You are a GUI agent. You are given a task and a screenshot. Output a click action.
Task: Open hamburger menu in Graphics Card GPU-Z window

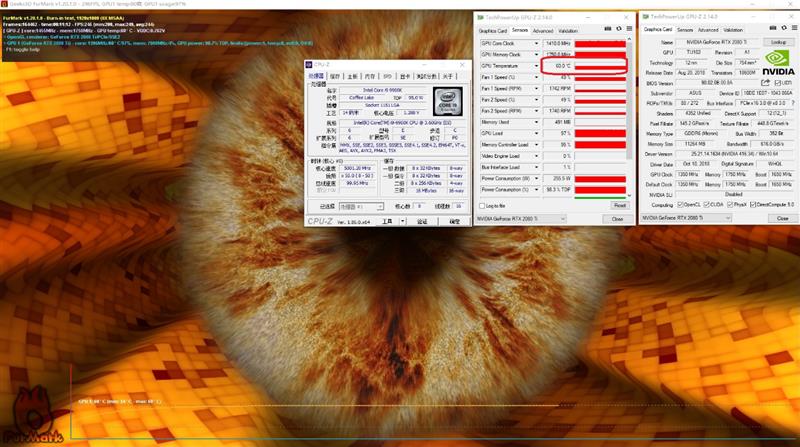point(795,28)
